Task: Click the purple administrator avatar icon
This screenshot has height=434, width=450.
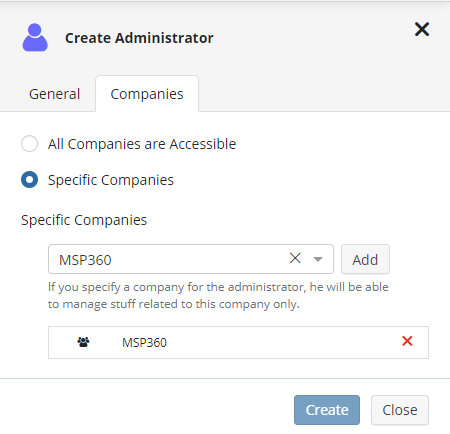Action: pos(35,37)
